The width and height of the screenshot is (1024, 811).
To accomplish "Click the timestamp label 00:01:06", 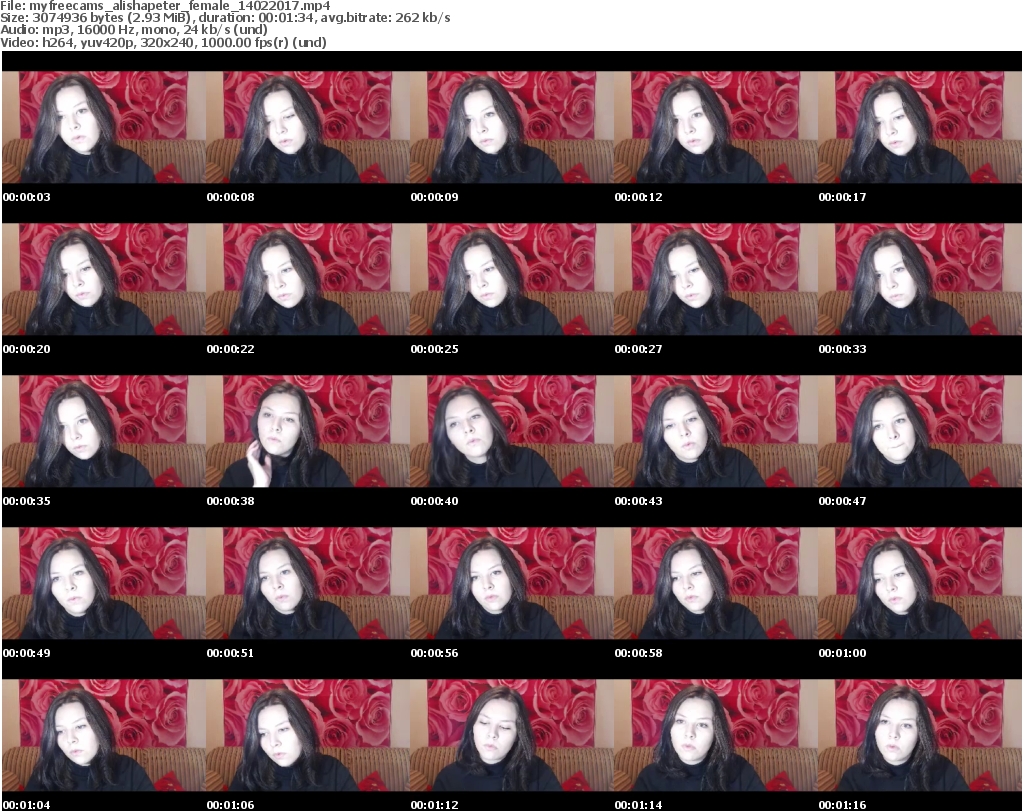I will click(x=231, y=805).
